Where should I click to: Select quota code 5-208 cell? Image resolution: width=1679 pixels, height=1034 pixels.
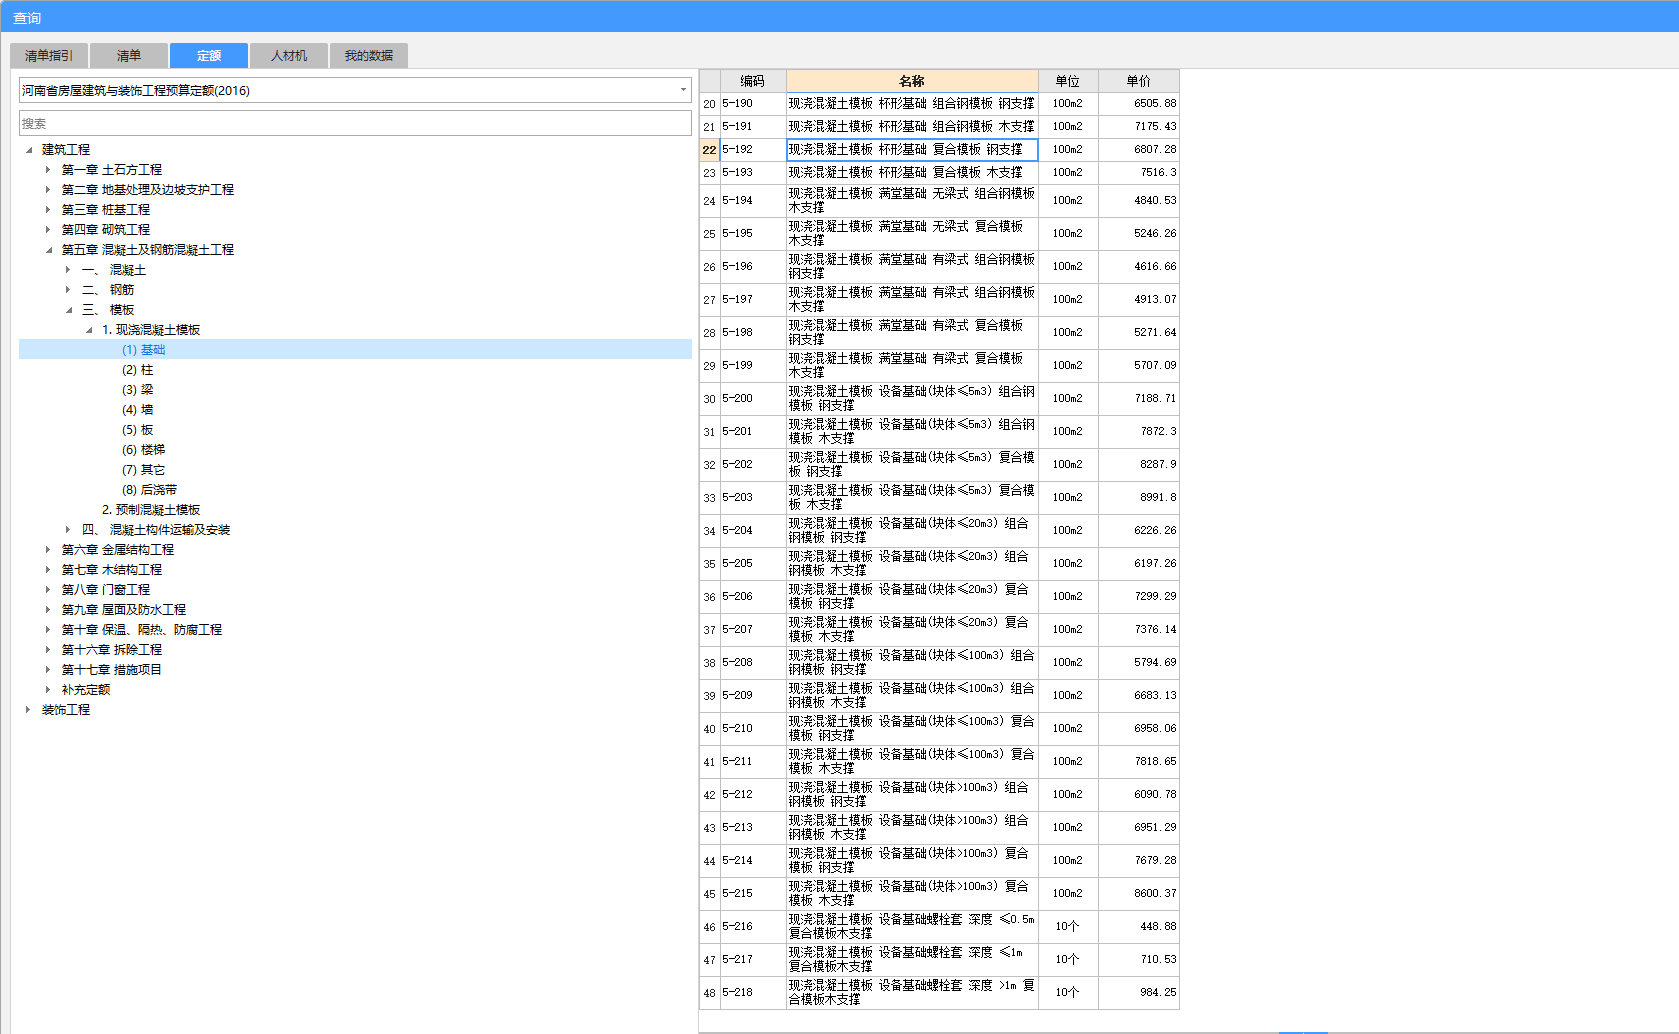[753, 663]
